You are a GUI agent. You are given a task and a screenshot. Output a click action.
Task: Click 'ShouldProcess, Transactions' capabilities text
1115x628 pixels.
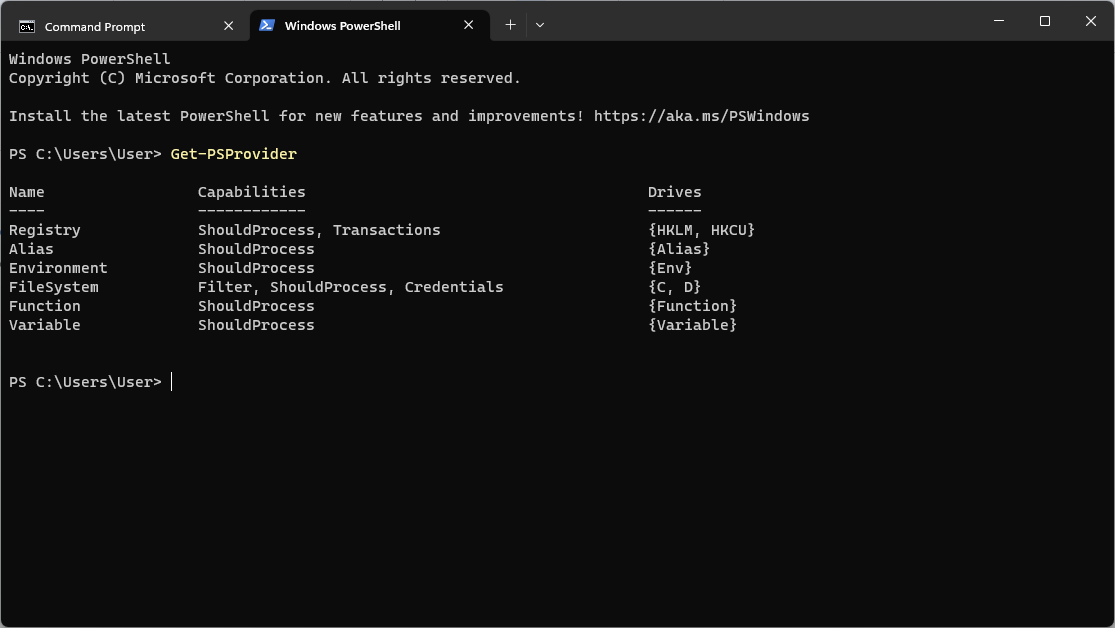coord(319,230)
